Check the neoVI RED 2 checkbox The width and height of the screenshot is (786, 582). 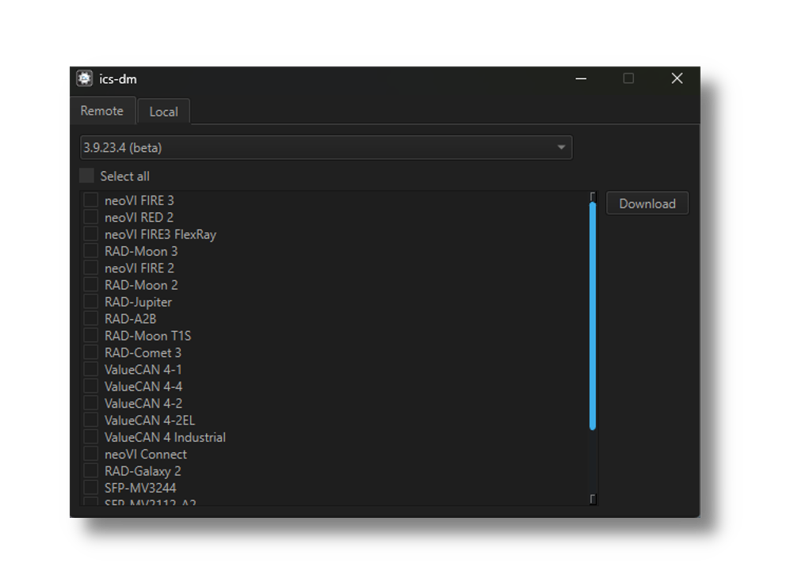pyautogui.click(x=91, y=217)
